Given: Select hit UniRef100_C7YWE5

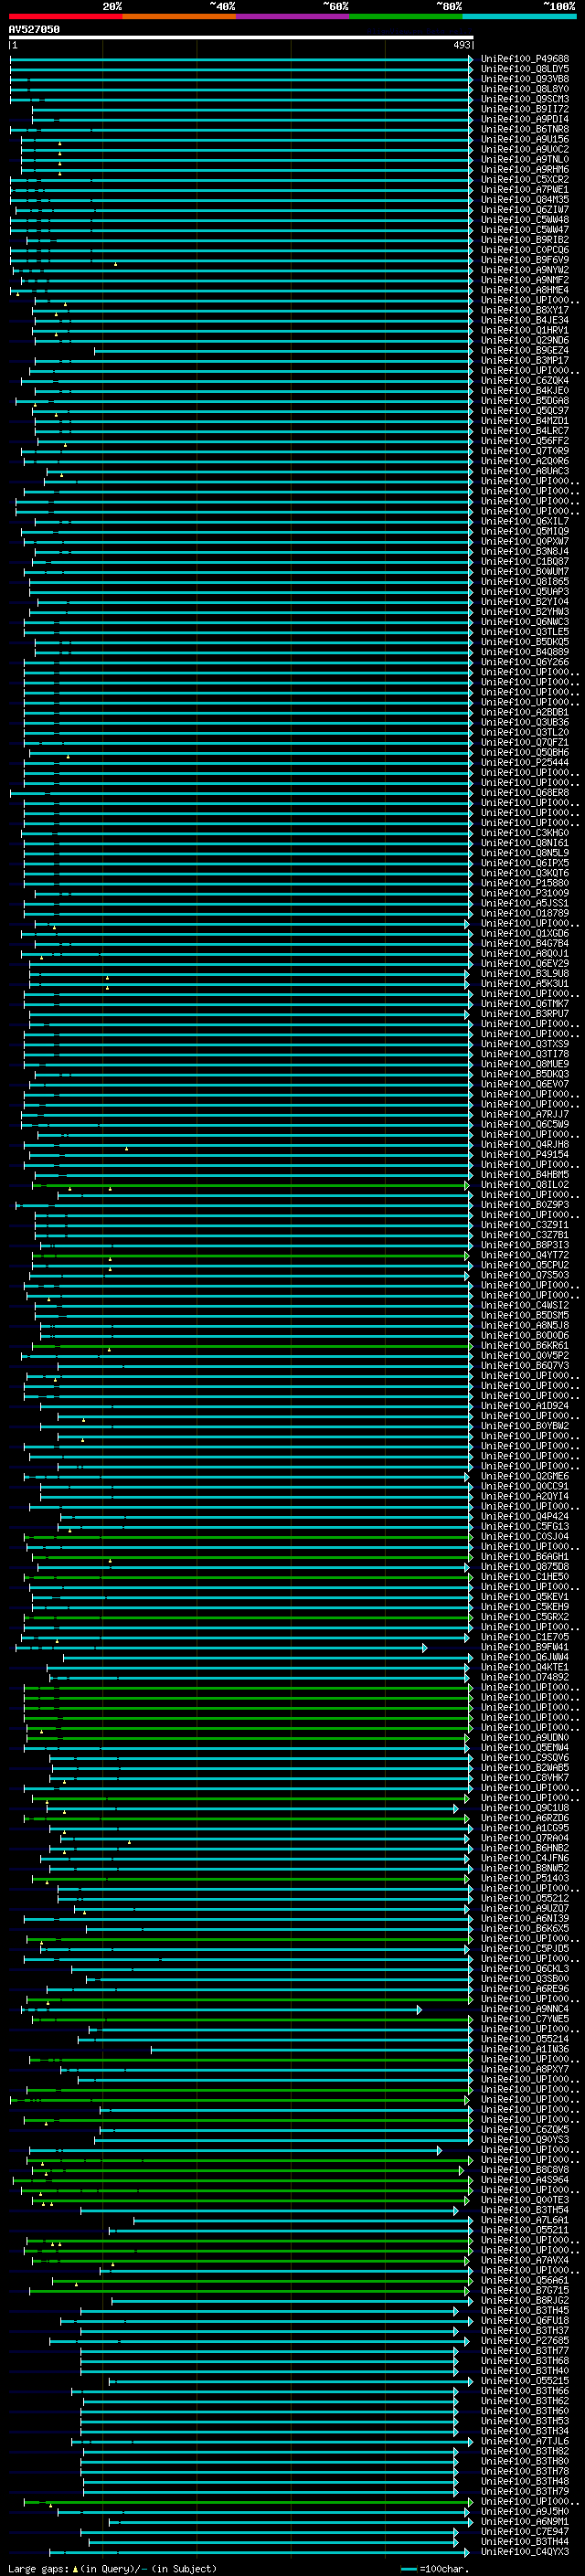Looking at the screenshot, I should [x=525, y=2019].
